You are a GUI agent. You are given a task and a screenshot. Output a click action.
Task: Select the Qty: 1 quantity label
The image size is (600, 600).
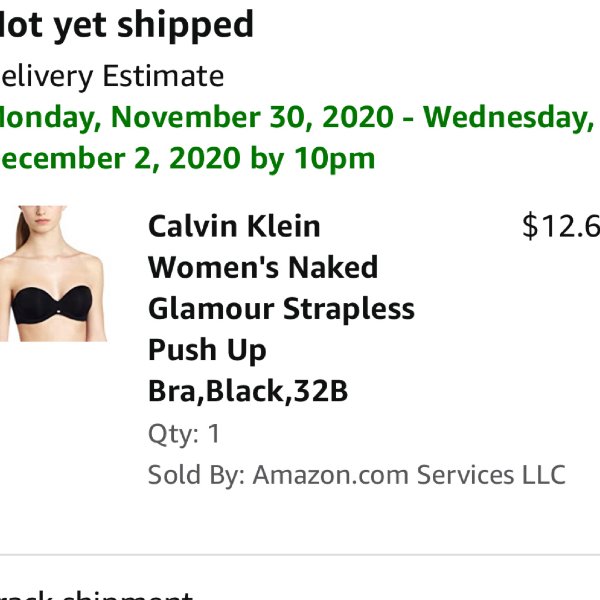184,434
